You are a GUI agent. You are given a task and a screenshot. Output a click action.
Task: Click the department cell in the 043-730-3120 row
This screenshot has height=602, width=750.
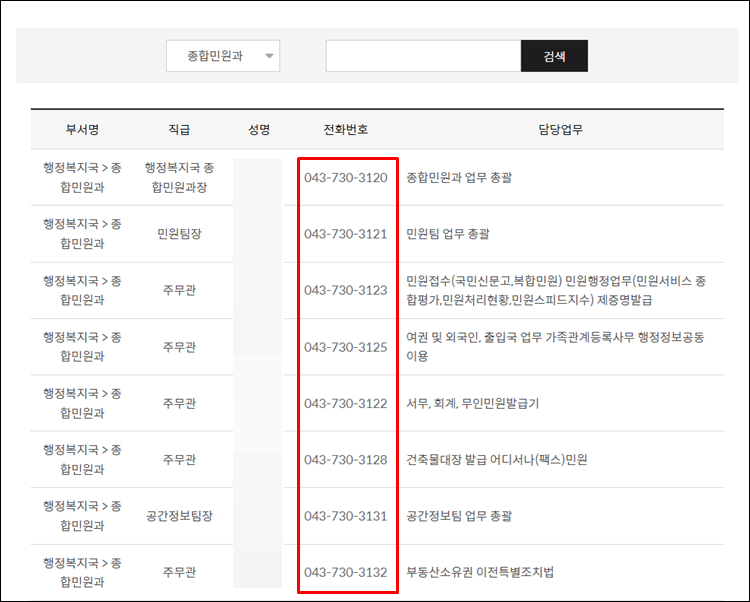pyautogui.click(x=82, y=177)
